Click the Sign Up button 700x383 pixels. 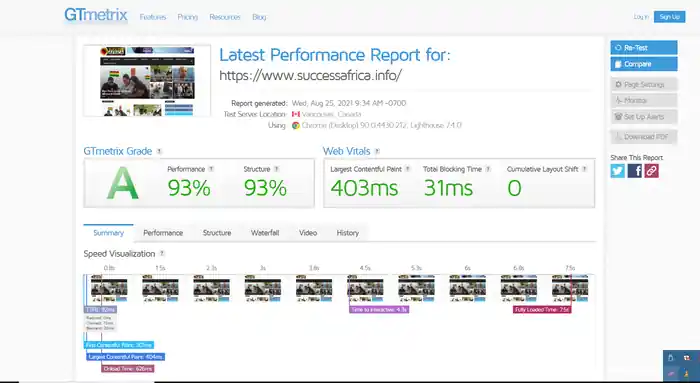(x=670, y=17)
